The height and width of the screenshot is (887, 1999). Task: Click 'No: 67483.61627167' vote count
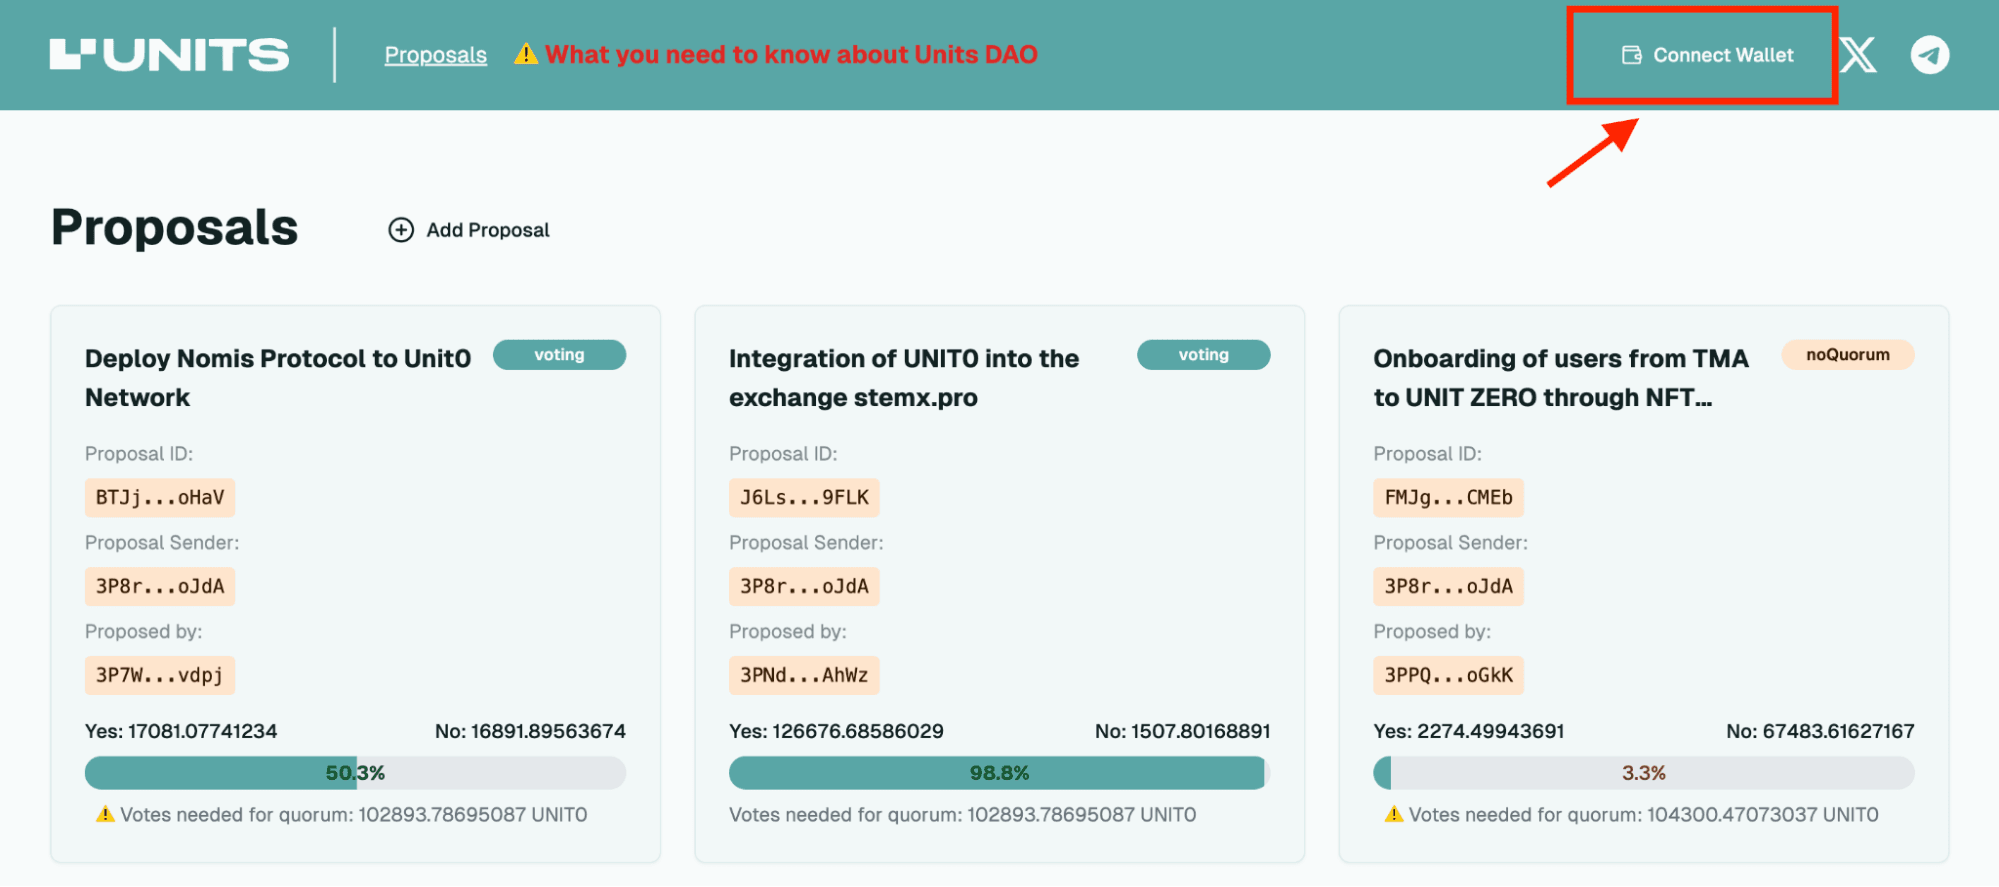tap(1820, 731)
